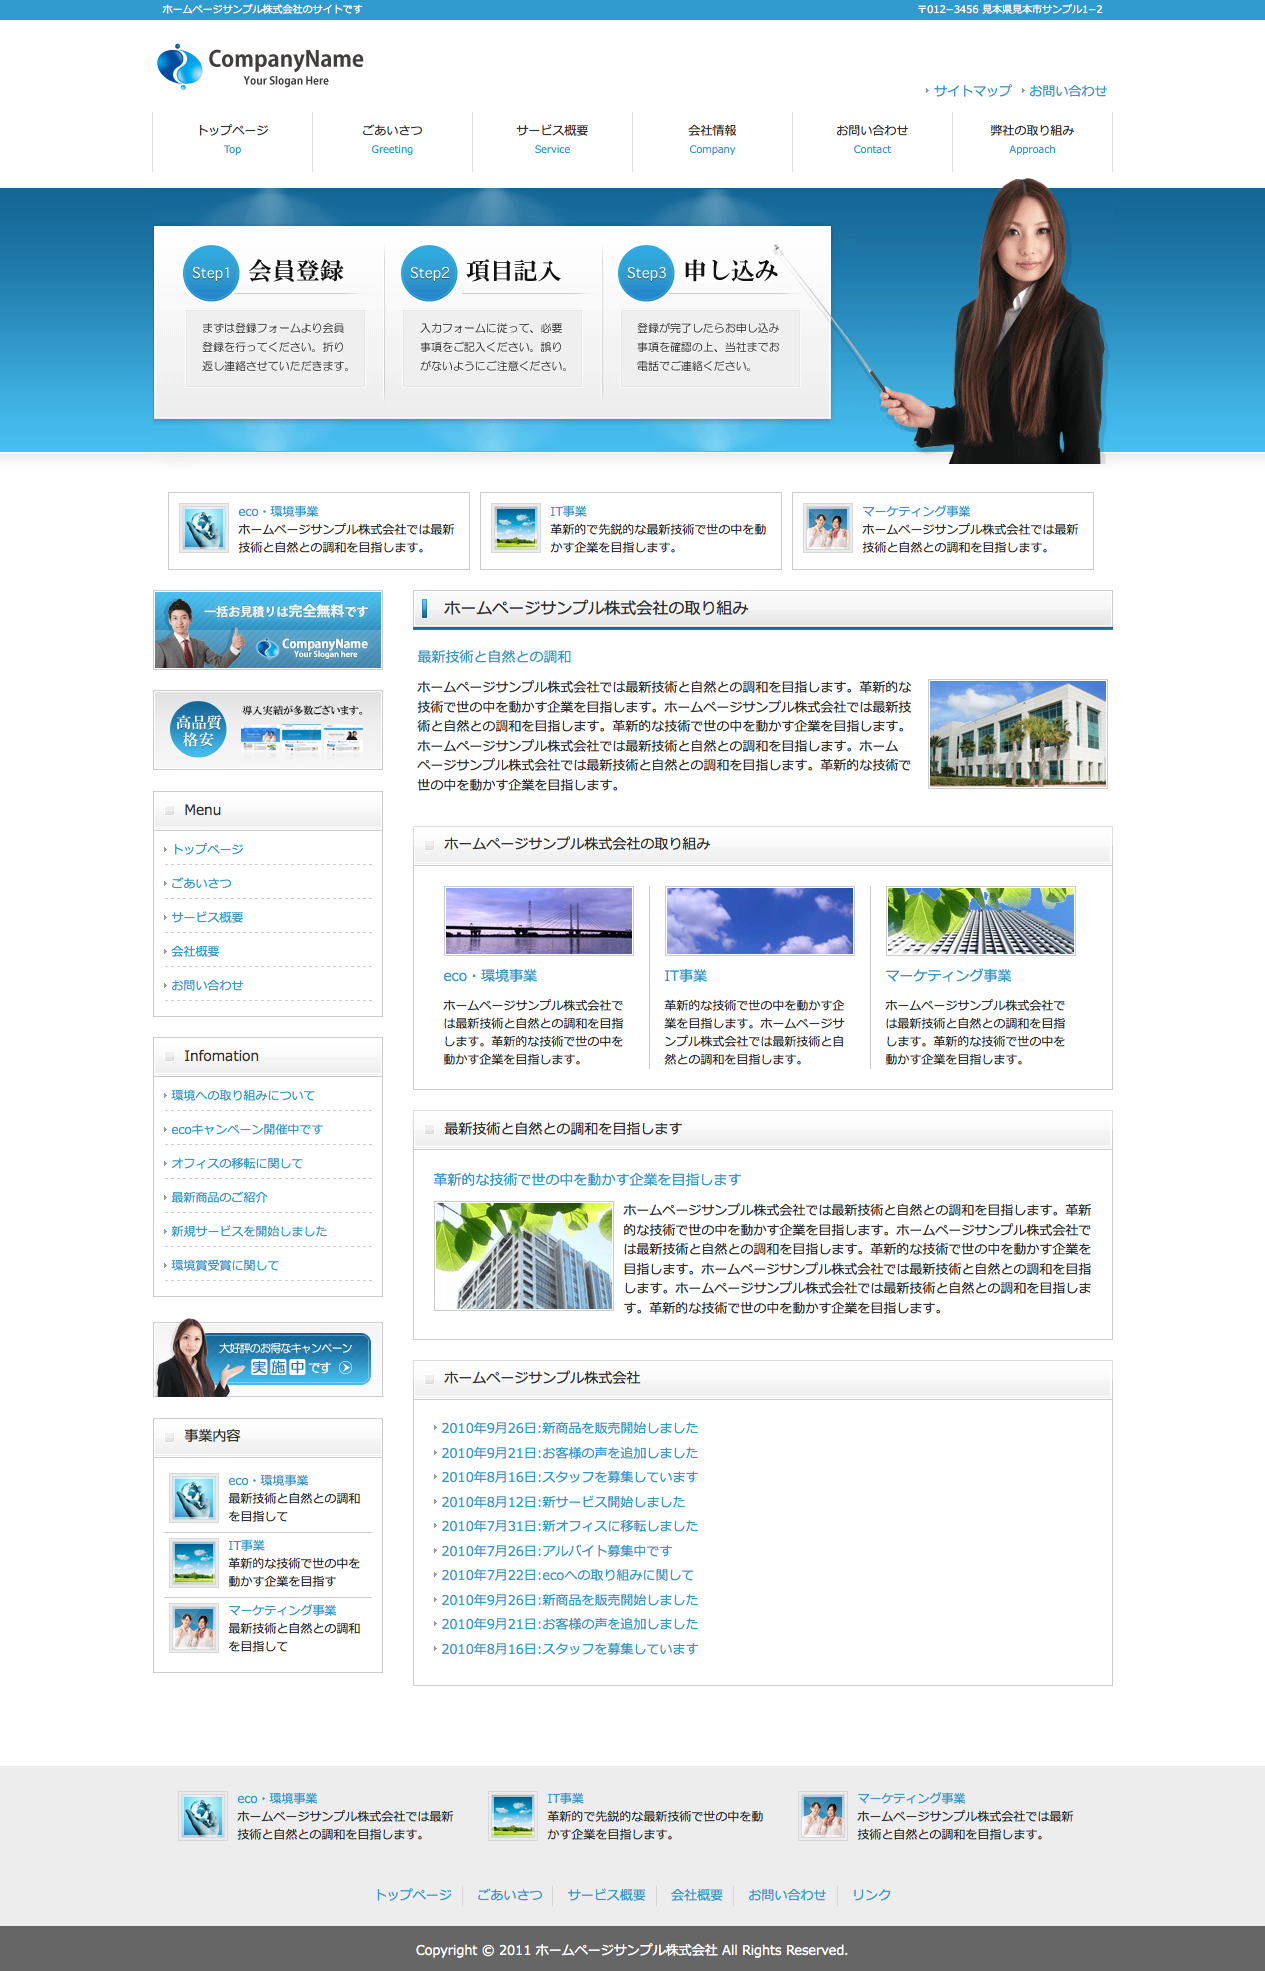Select 弊社の取り組み Approach in navigation
This screenshot has width=1265, height=1971.
pyautogui.click(x=1032, y=139)
